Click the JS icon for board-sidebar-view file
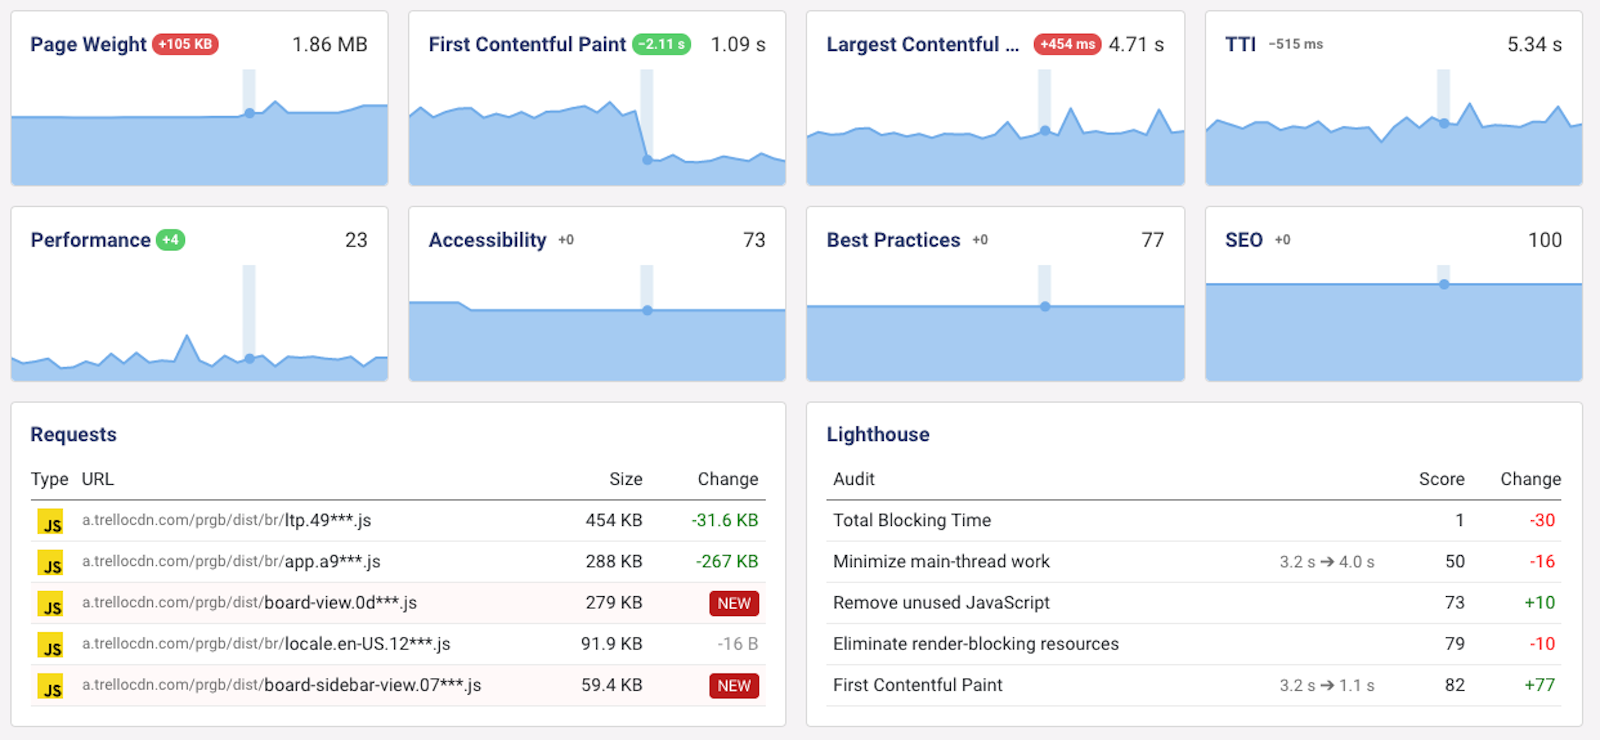Screen dimensions: 1600x740 pyautogui.click(x=50, y=686)
